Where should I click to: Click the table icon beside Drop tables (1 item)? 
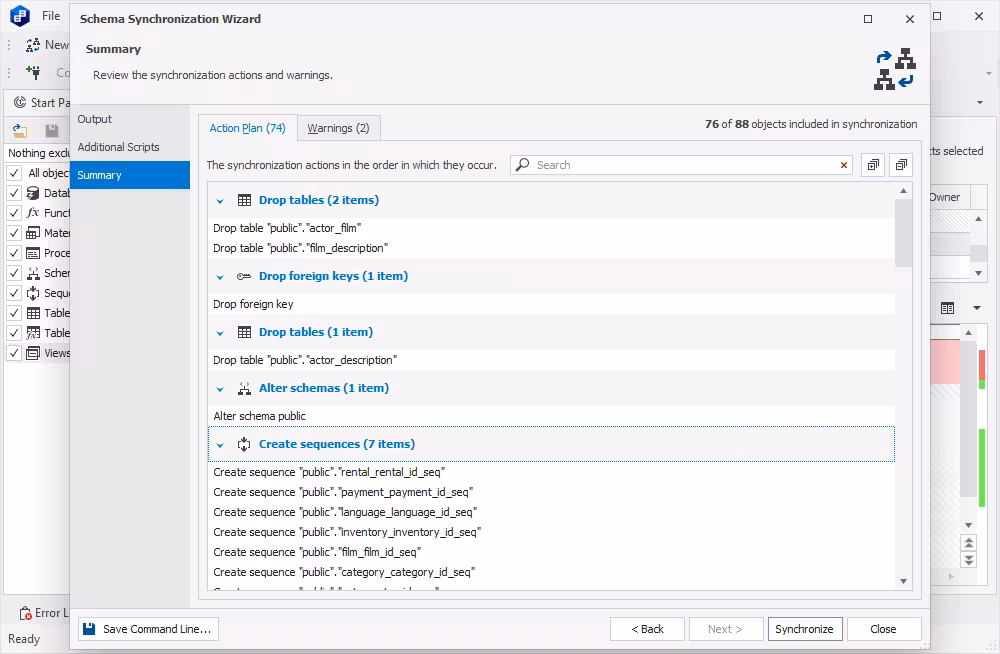coord(244,332)
